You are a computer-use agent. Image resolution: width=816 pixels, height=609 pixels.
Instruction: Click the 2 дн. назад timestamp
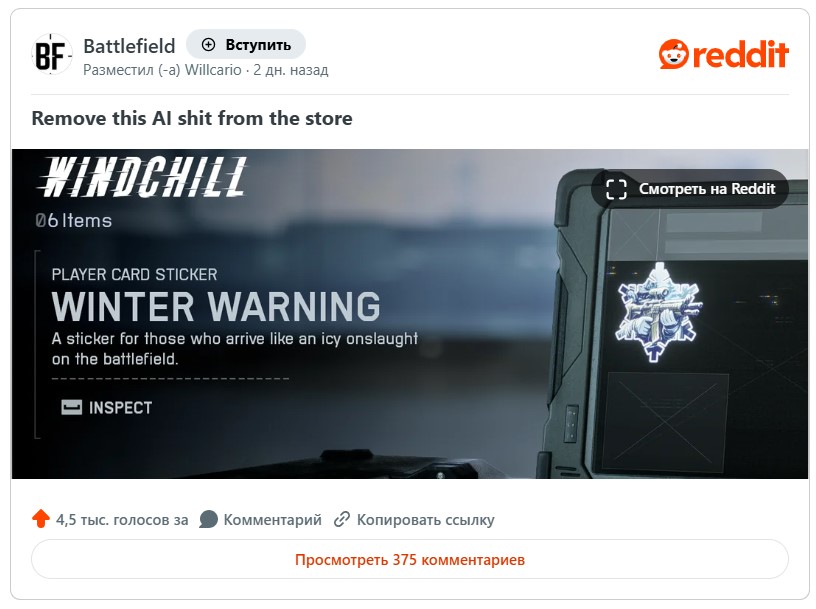pos(291,70)
